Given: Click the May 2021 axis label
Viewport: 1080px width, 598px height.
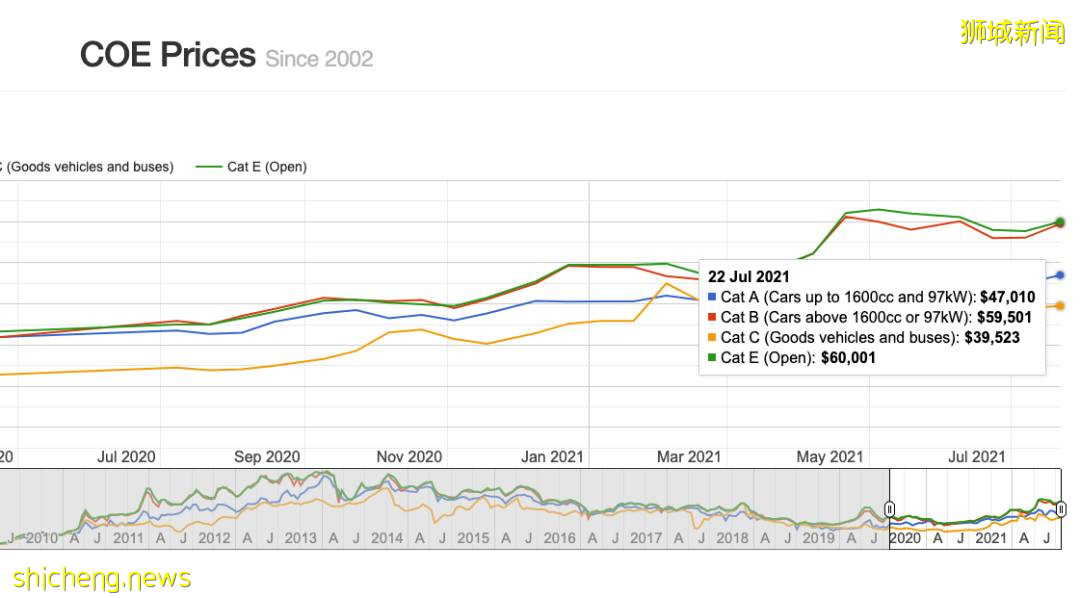Looking at the screenshot, I should point(830,457).
